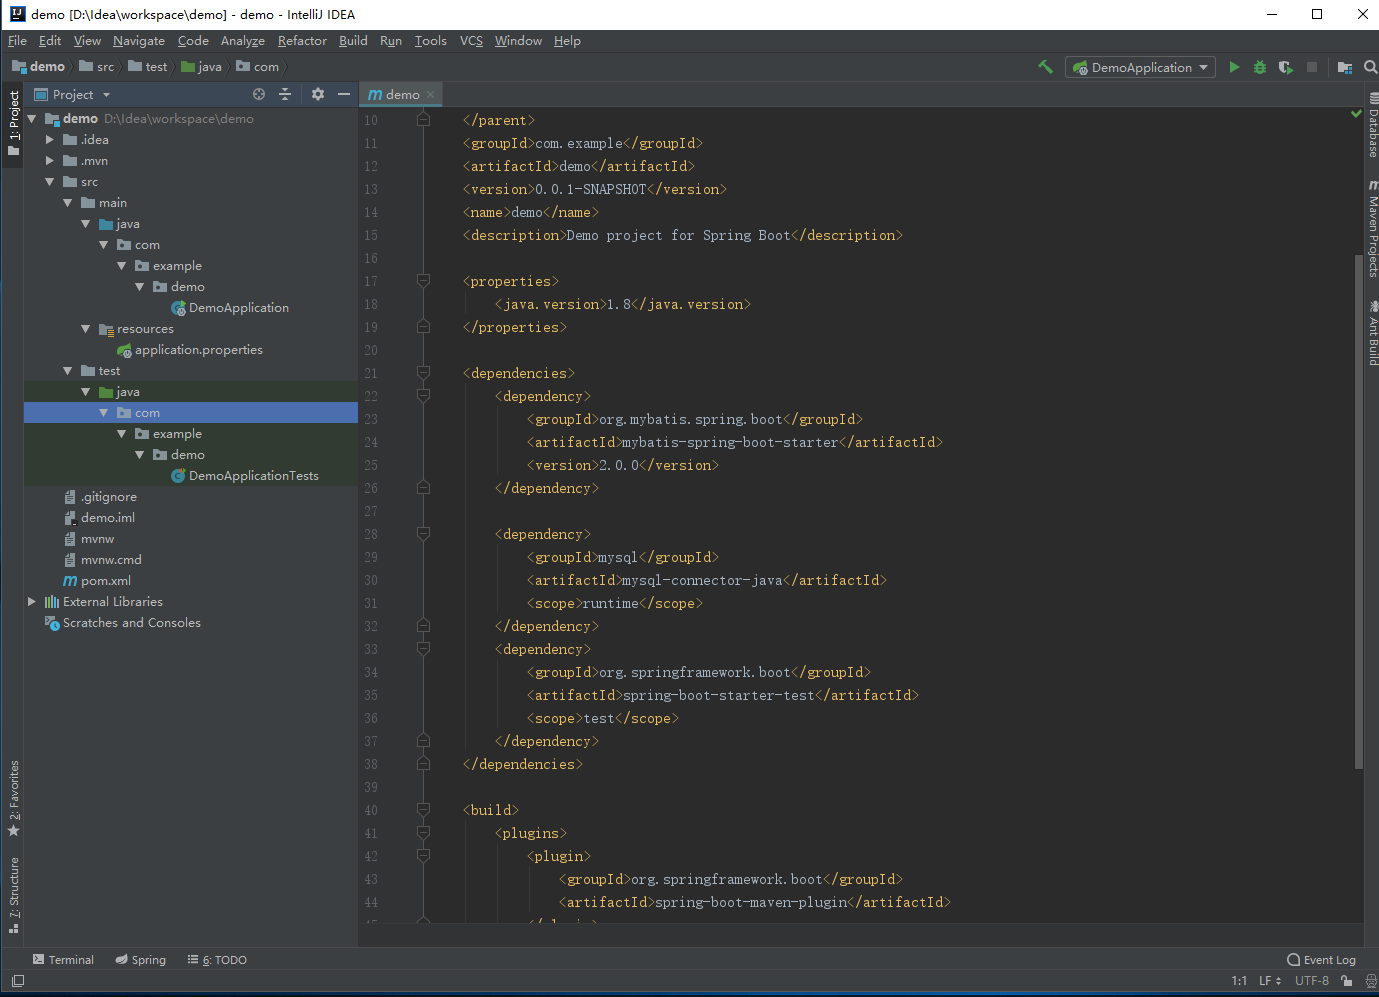The width and height of the screenshot is (1379, 997).
Task: Click the IntelliJ IDEA window icon
Action: click(17, 14)
